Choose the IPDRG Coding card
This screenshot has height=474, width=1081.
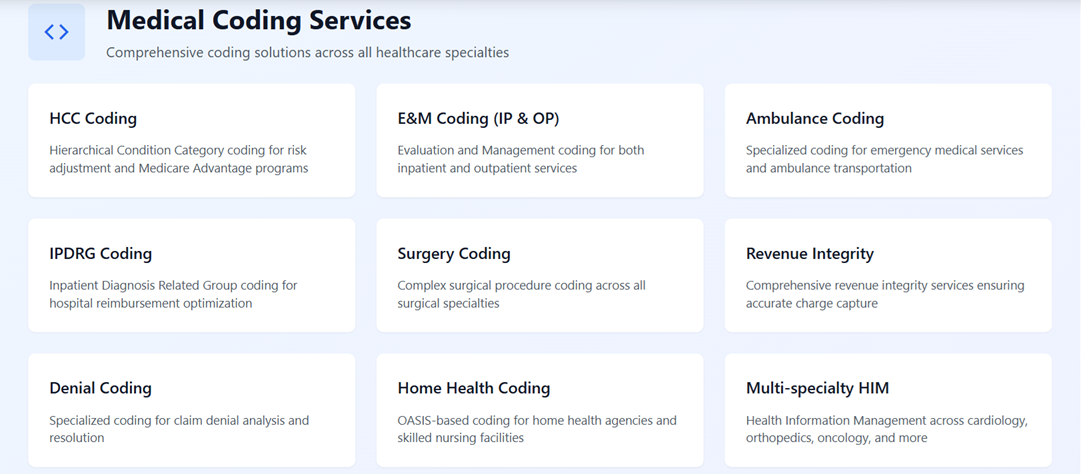(192, 276)
